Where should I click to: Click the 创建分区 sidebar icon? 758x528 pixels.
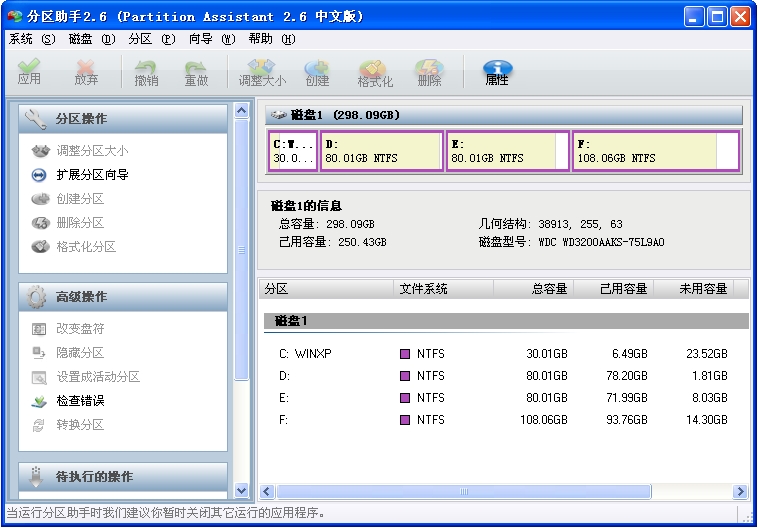41,199
